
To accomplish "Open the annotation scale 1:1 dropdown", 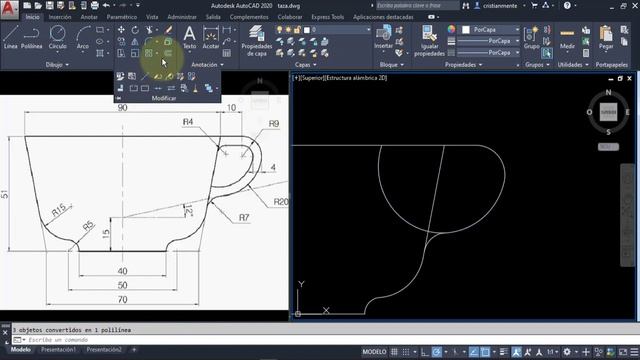I will click(553, 352).
